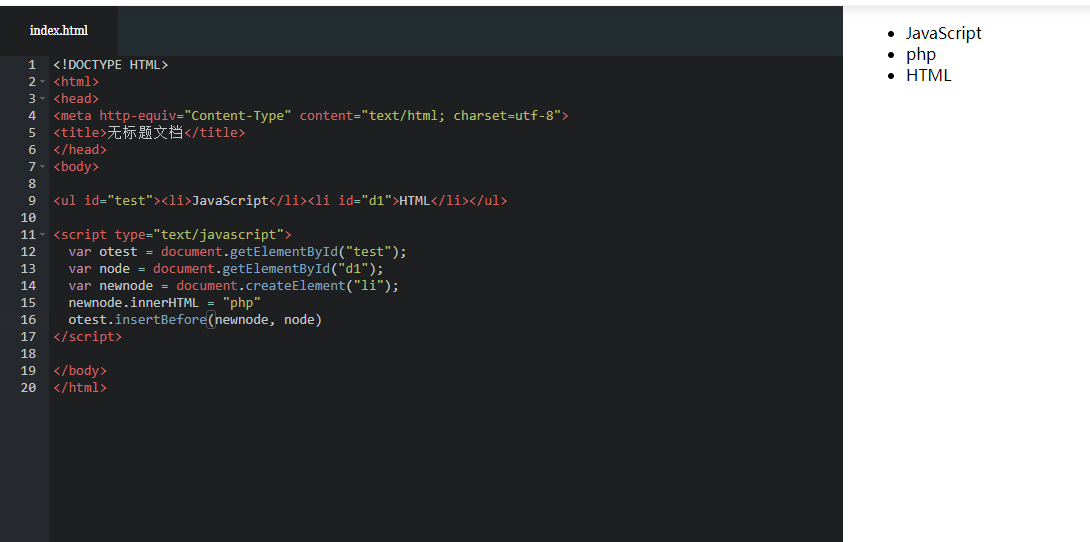Click the </body> closing tag
The height and width of the screenshot is (542, 1090).
coord(80,371)
